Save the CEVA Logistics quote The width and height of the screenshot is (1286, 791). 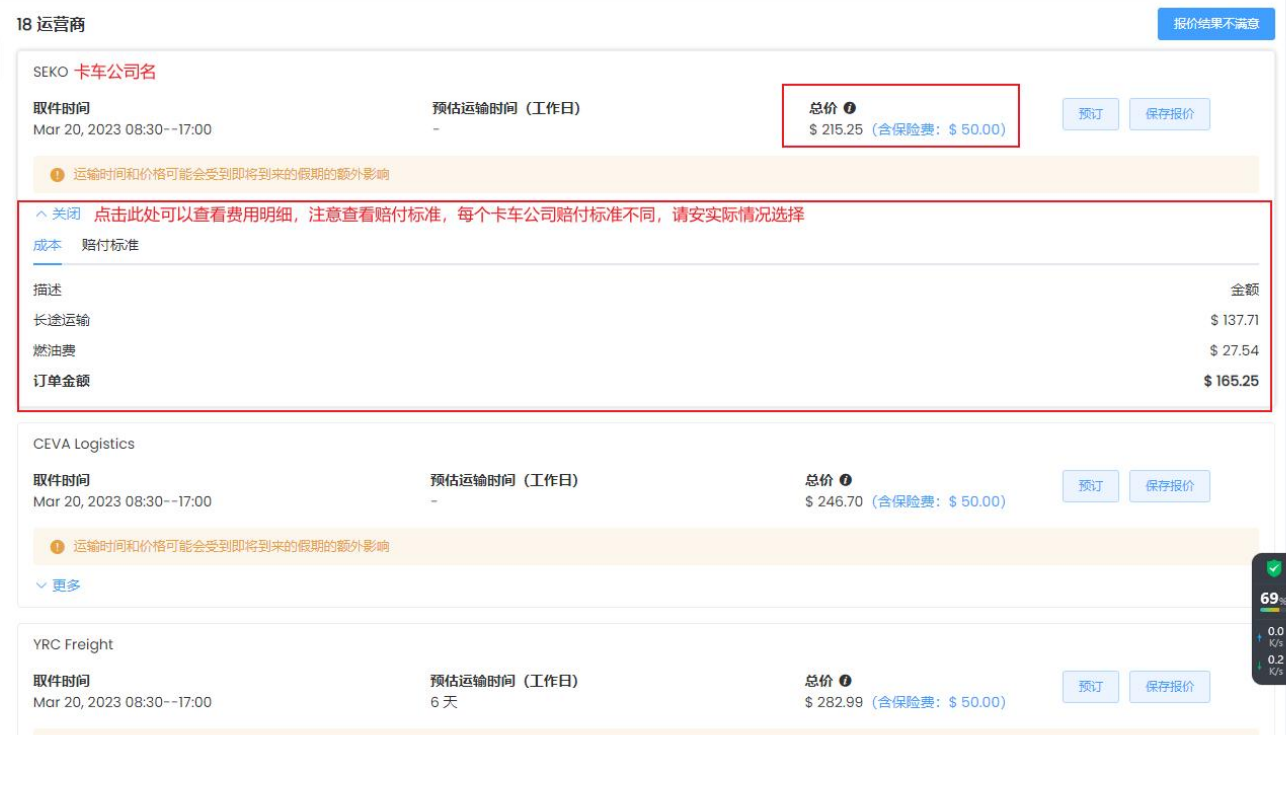(x=1169, y=486)
